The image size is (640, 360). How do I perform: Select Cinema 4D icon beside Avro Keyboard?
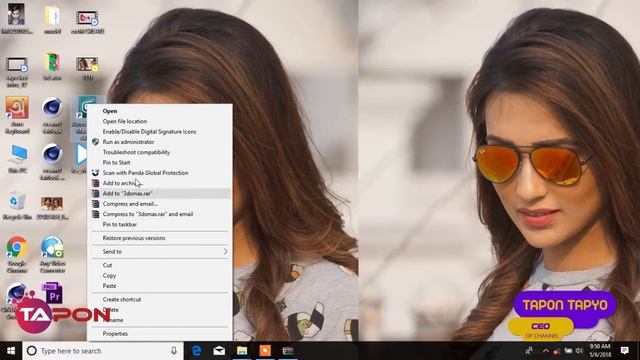(52, 115)
